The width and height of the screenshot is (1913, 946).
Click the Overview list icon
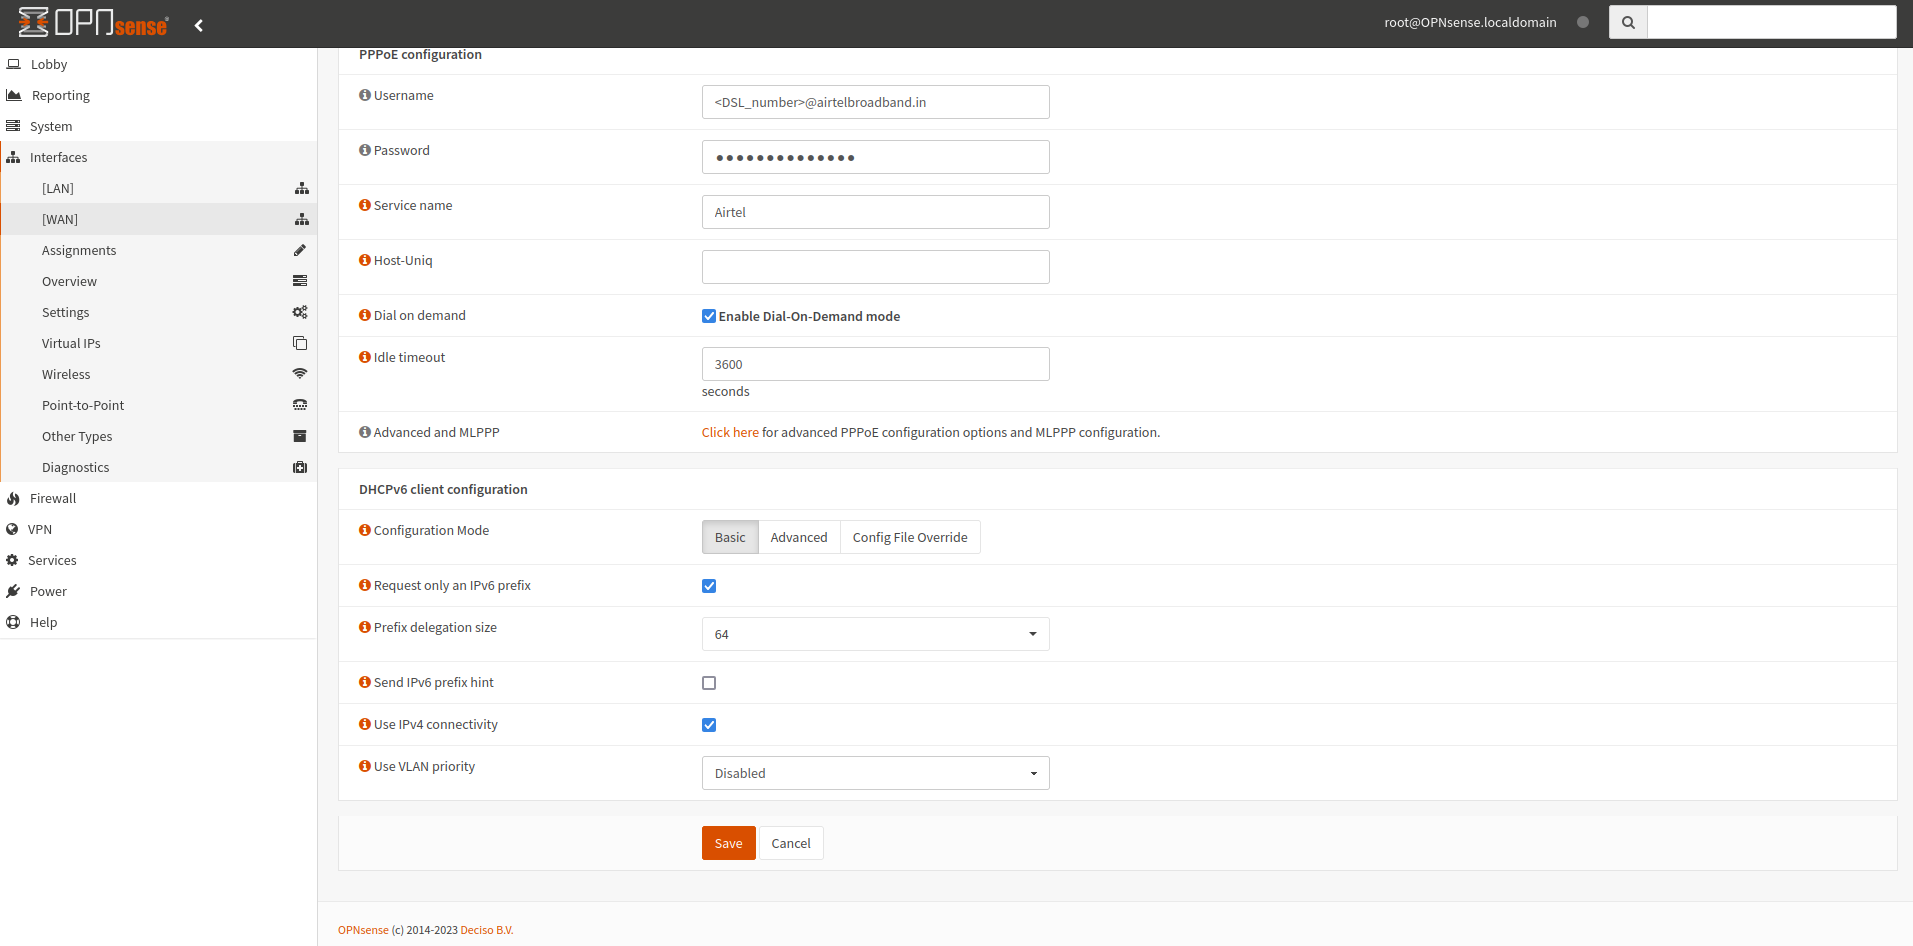tap(300, 281)
